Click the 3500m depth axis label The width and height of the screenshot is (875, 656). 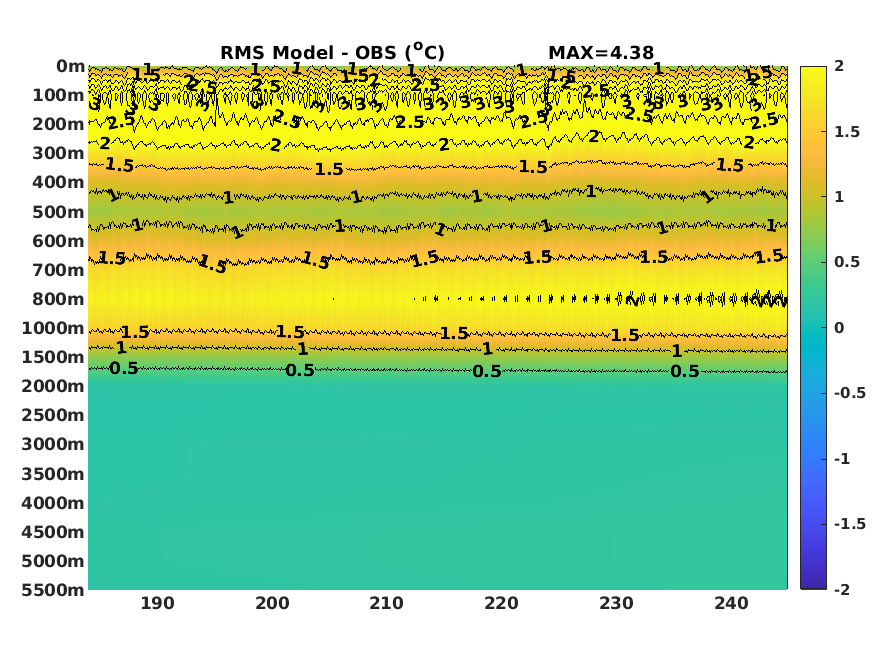[x=54, y=475]
